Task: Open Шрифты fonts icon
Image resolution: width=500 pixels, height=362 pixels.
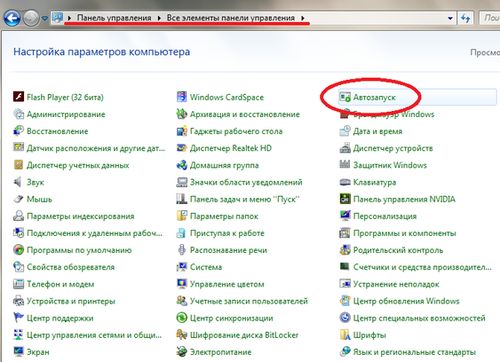Action: click(345, 335)
